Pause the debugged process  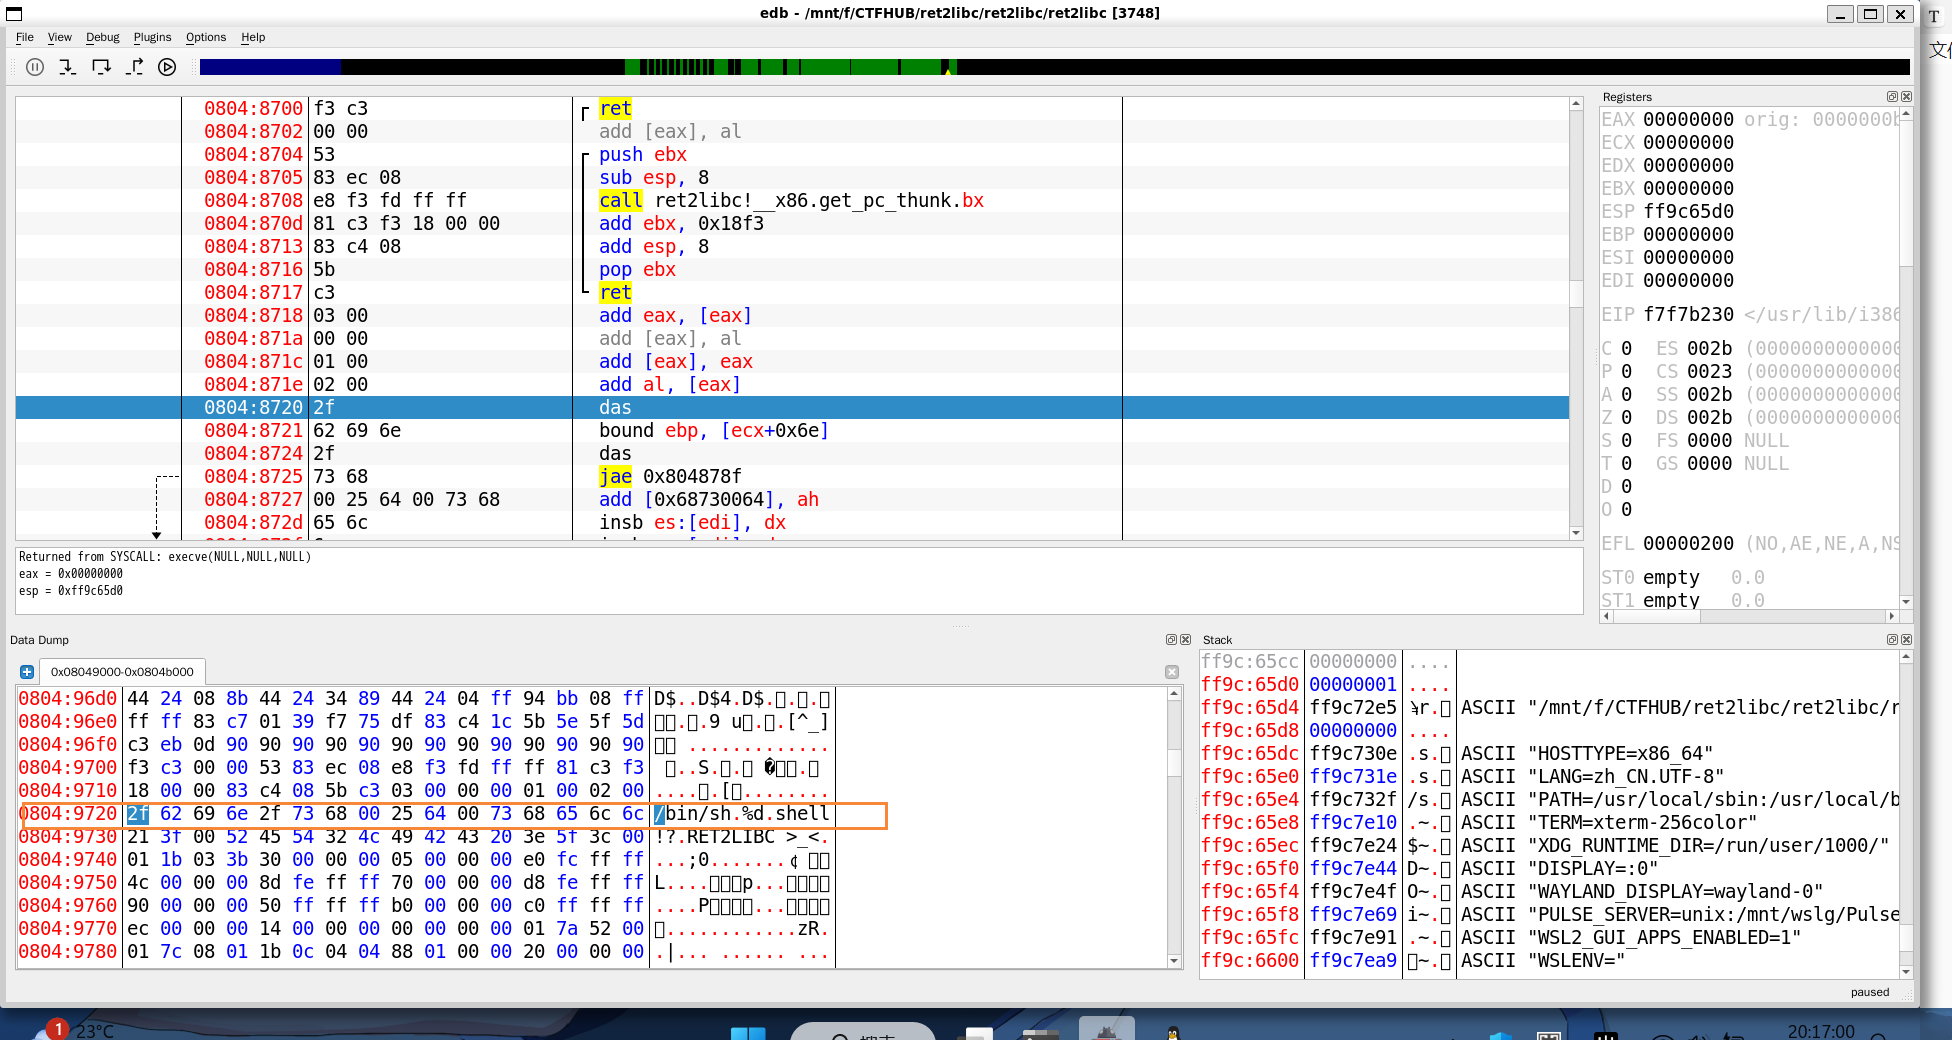coord(35,67)
